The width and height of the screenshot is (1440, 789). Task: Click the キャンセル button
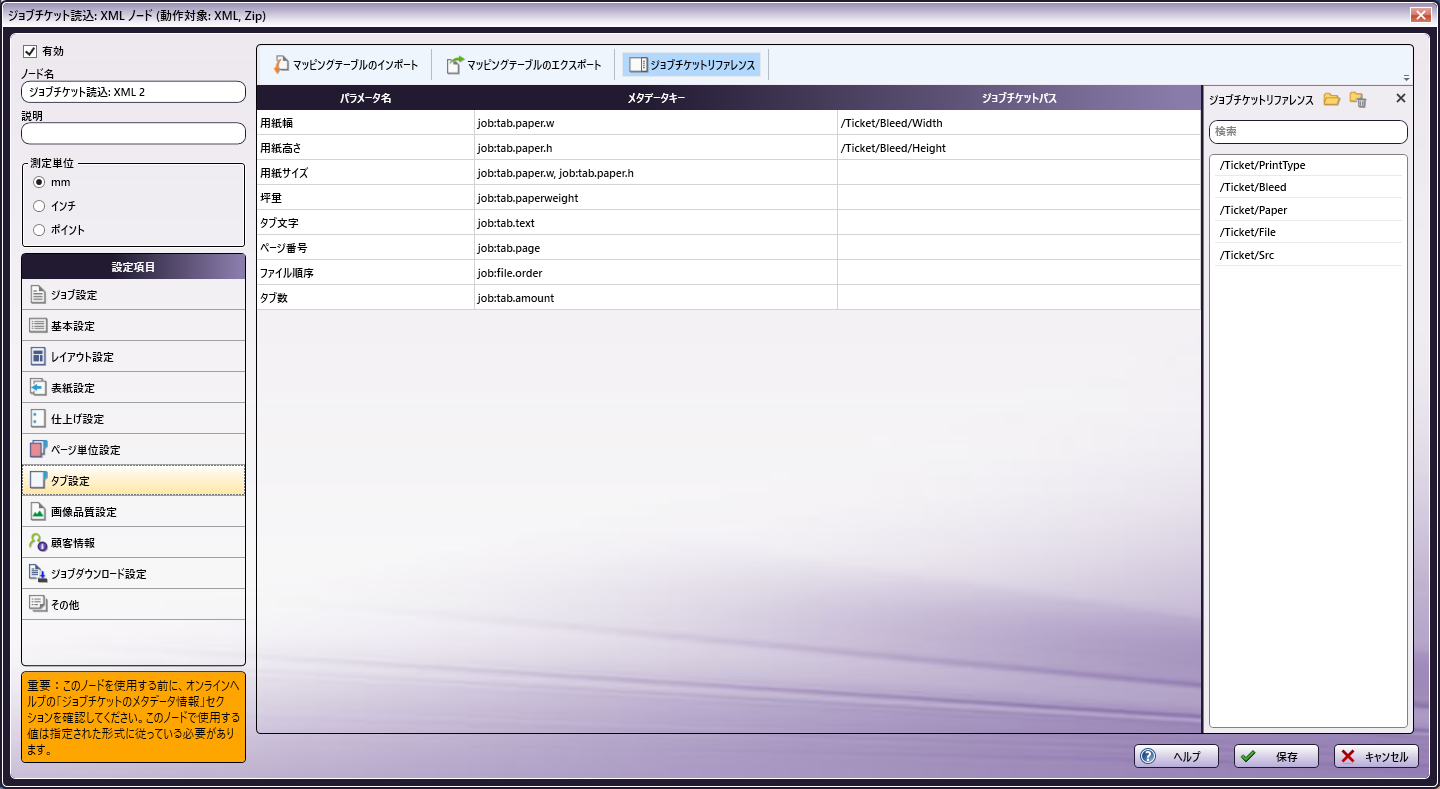click(1376, 757)
